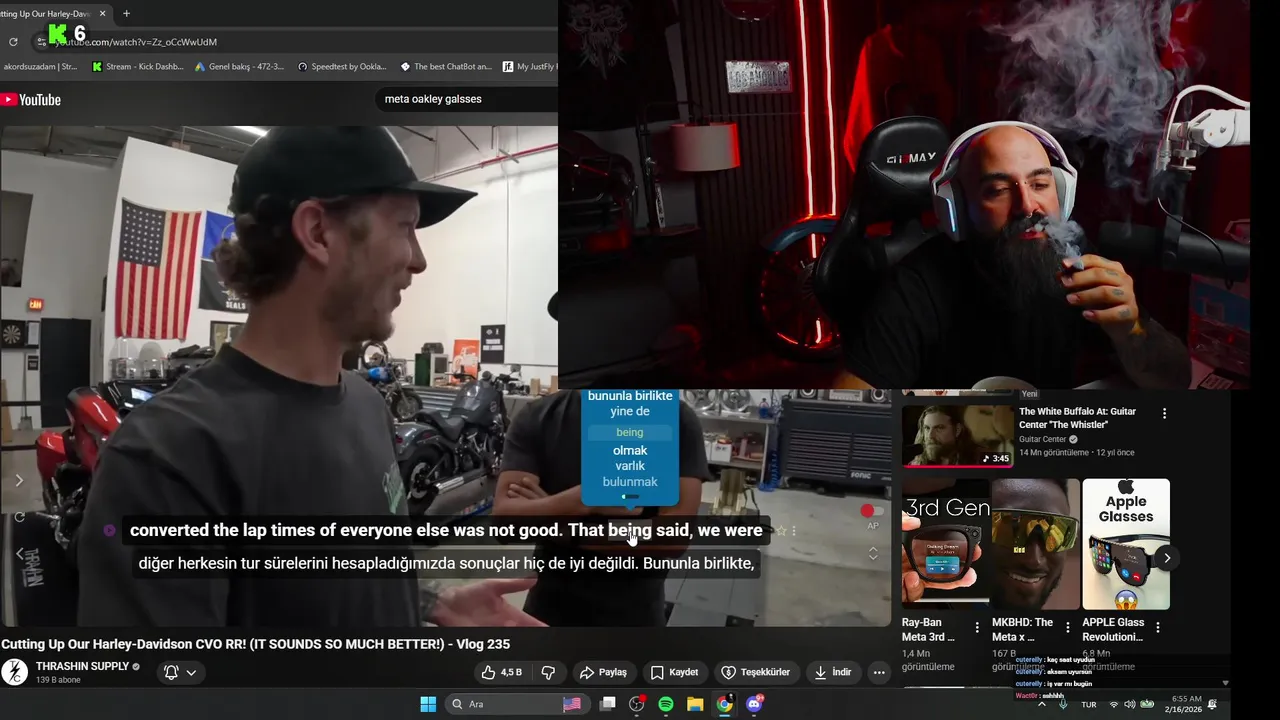Expand subtitle up-down chevron control
1280x720 pixels.
click(873, 553)
